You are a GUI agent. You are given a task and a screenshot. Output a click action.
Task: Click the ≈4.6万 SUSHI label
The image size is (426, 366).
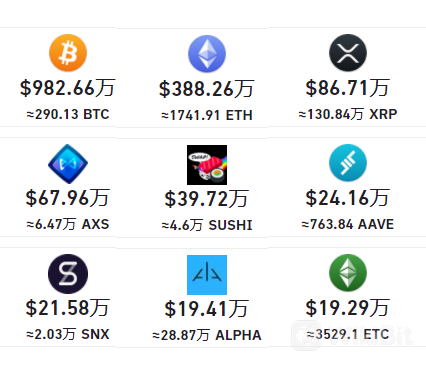tap(207, 225)
